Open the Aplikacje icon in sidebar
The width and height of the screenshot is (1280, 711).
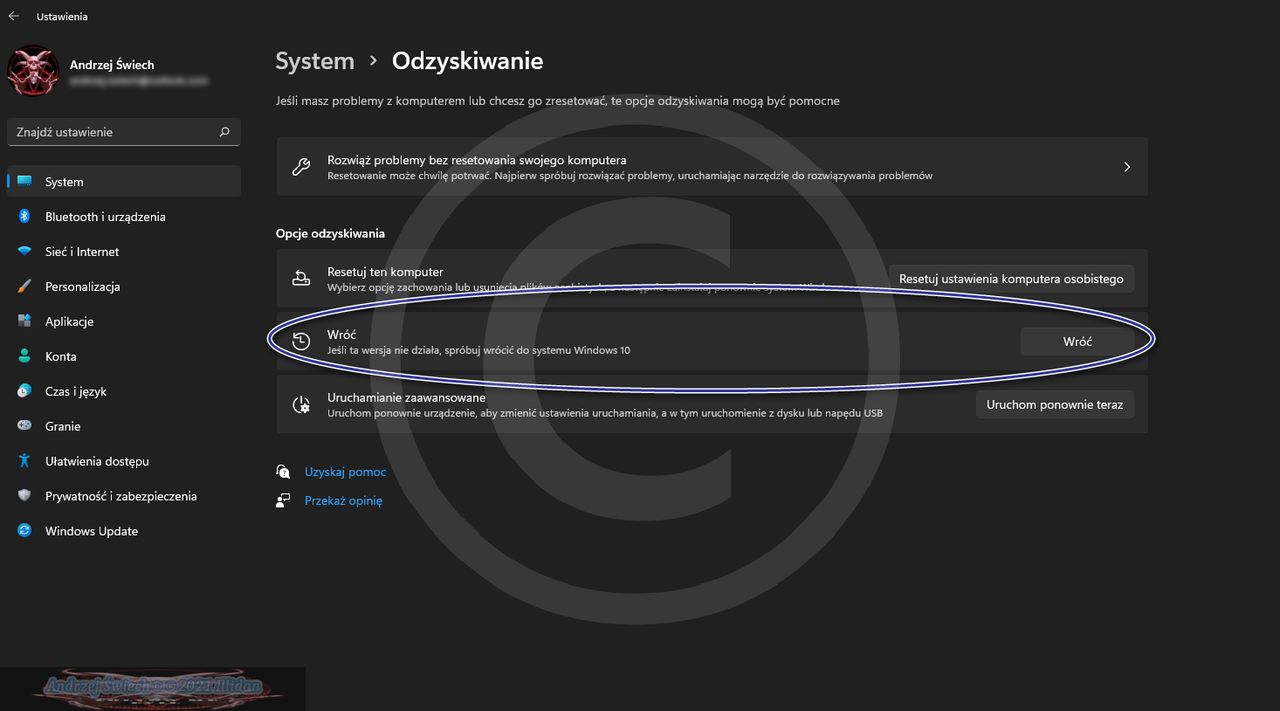[24, 322]
